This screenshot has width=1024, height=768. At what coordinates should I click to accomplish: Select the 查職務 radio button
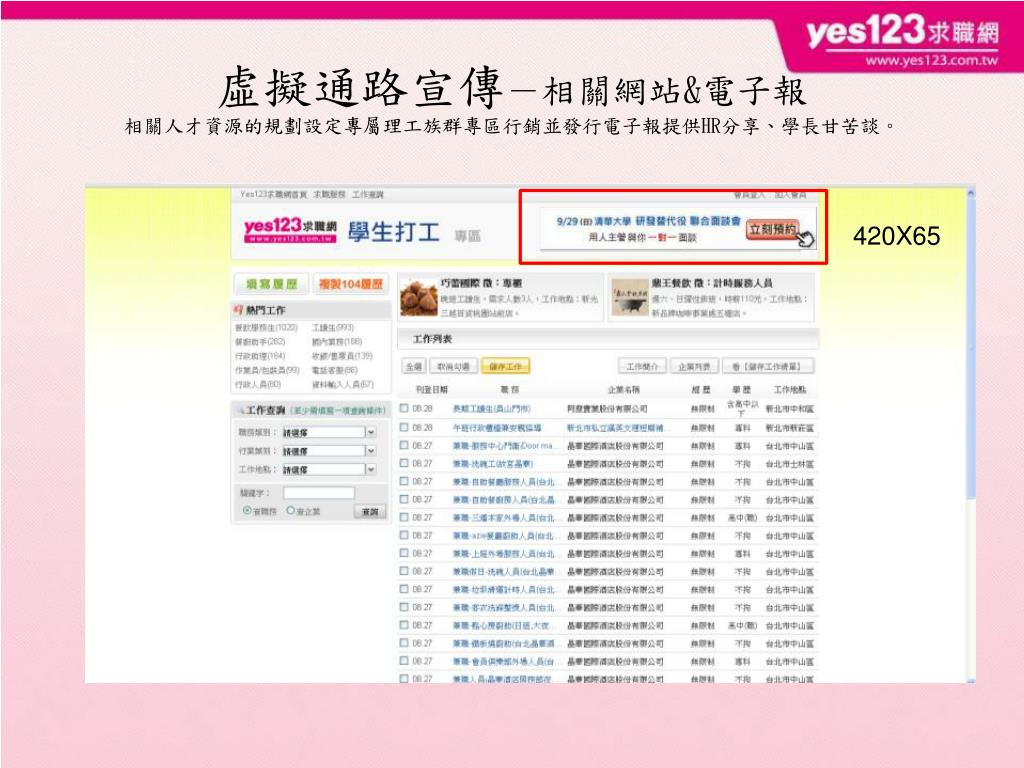[x=247, y=511]
